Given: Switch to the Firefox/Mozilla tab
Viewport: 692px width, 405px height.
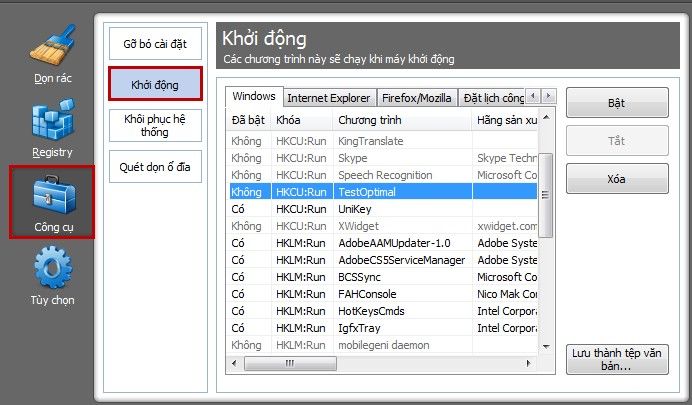Looking at the screenshot, I should pos(417,98).
